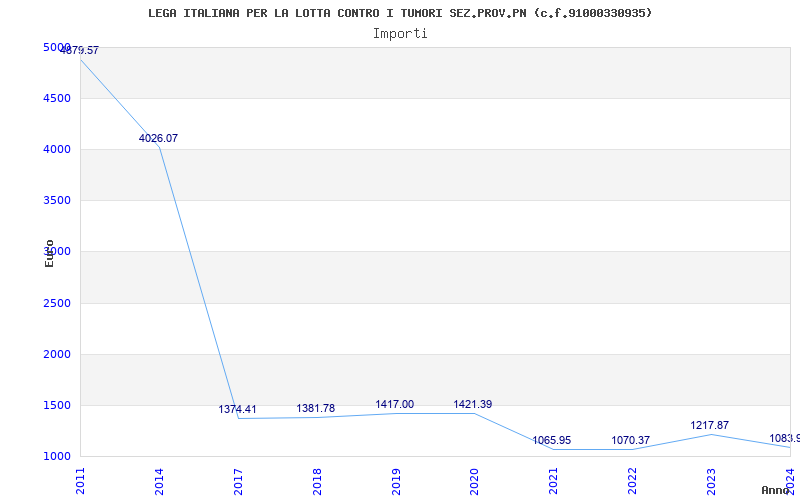Click the Importi chart subtitle
The image size is (800, 500).
pyautogui.click(x=400, y=34)
